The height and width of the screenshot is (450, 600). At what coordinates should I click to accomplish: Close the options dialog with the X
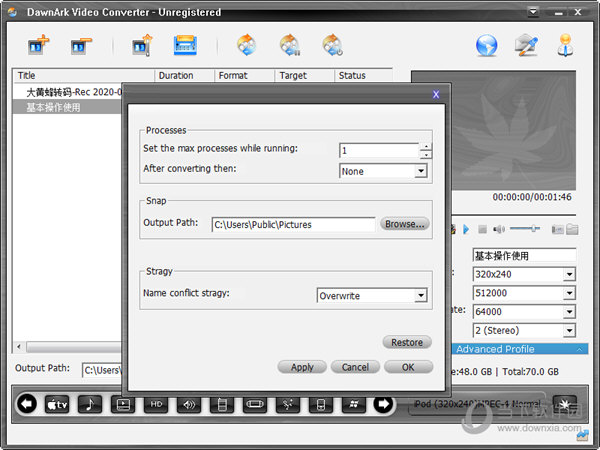pos(436,94)
